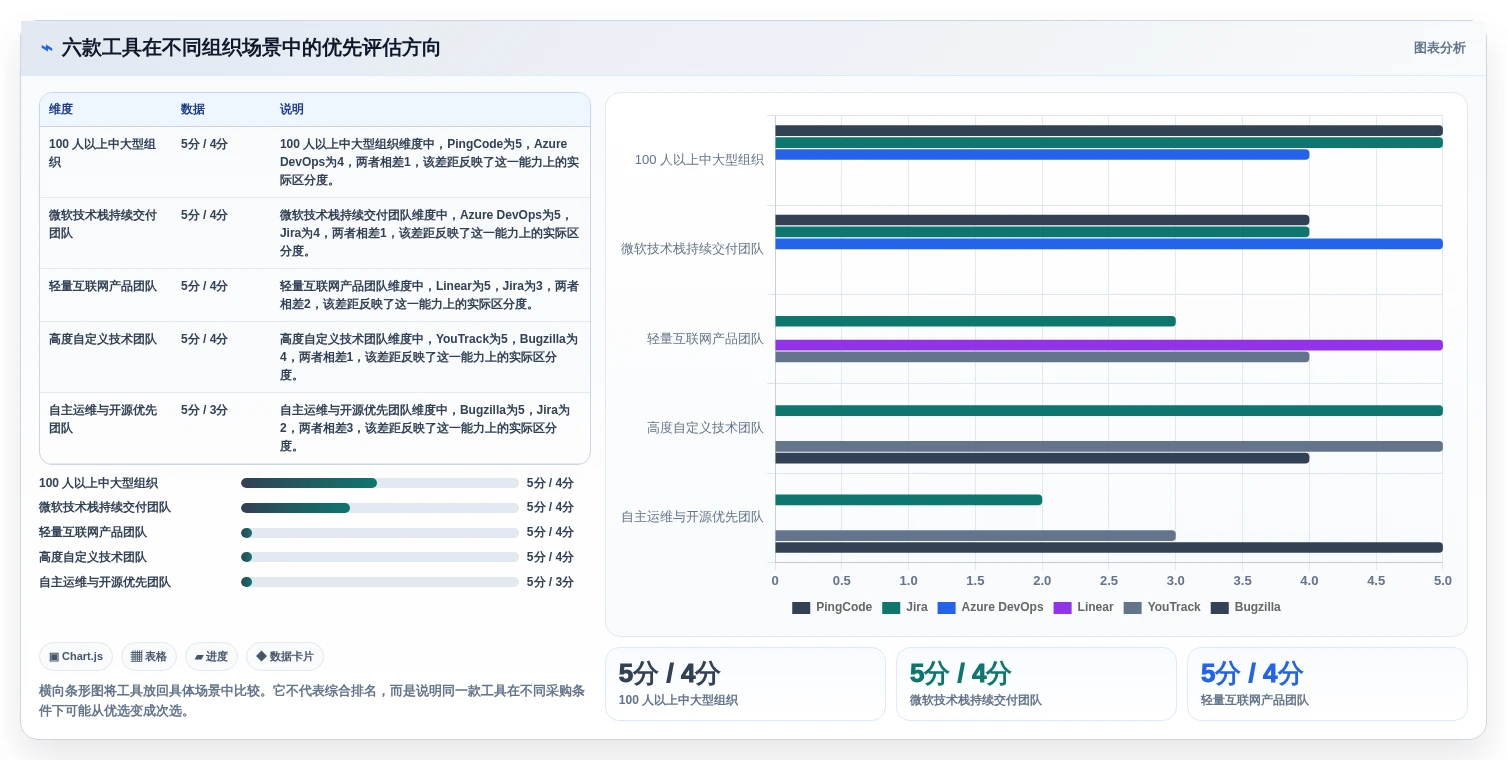Click the blue lightning icon beside the title

click(x=47, y=48)
